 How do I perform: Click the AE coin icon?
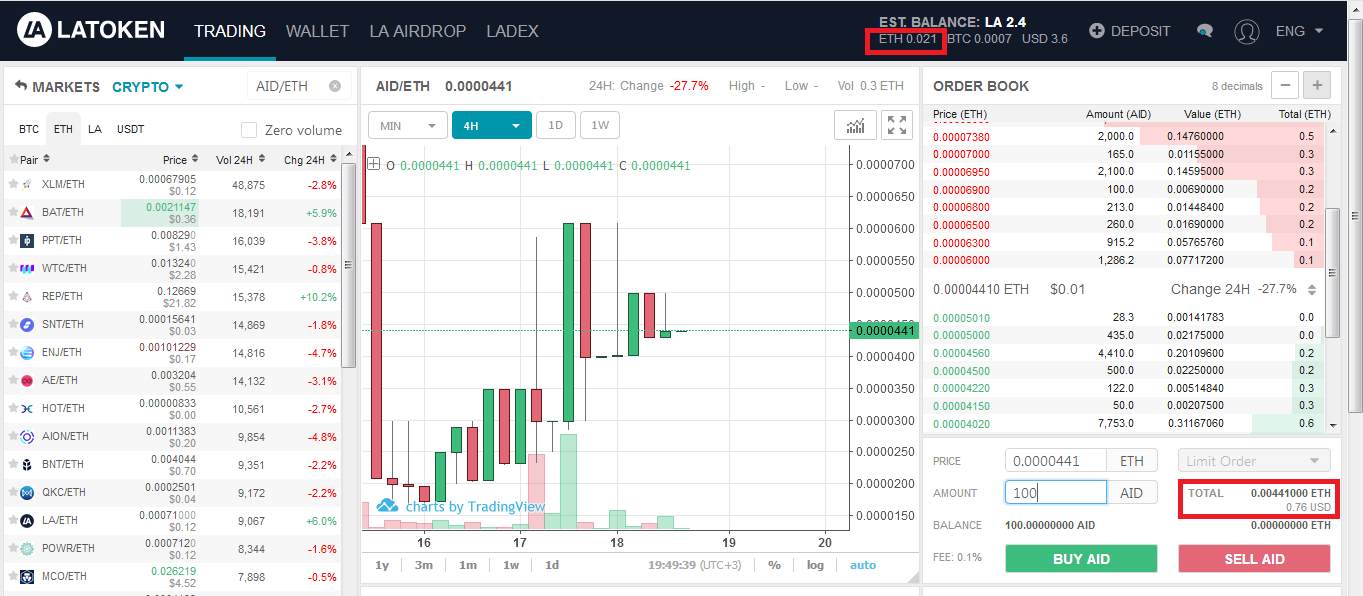point(28,380)
